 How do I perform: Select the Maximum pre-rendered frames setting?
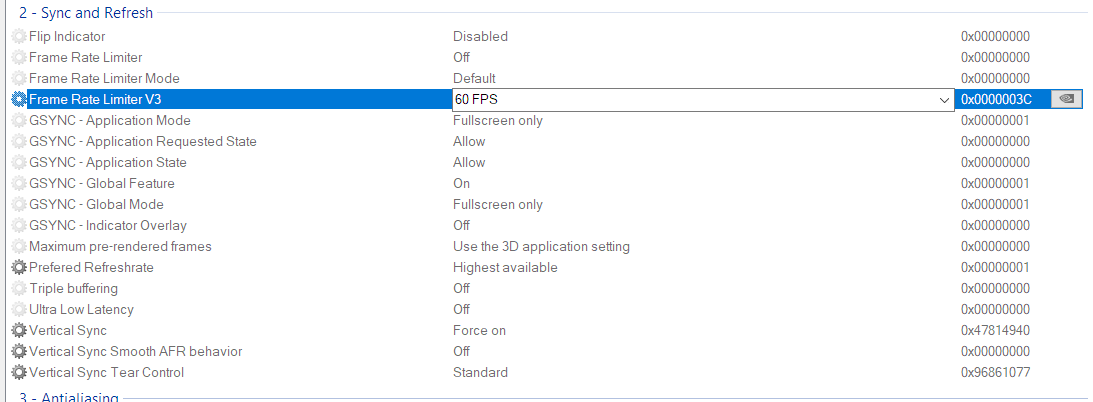(120, 246)
